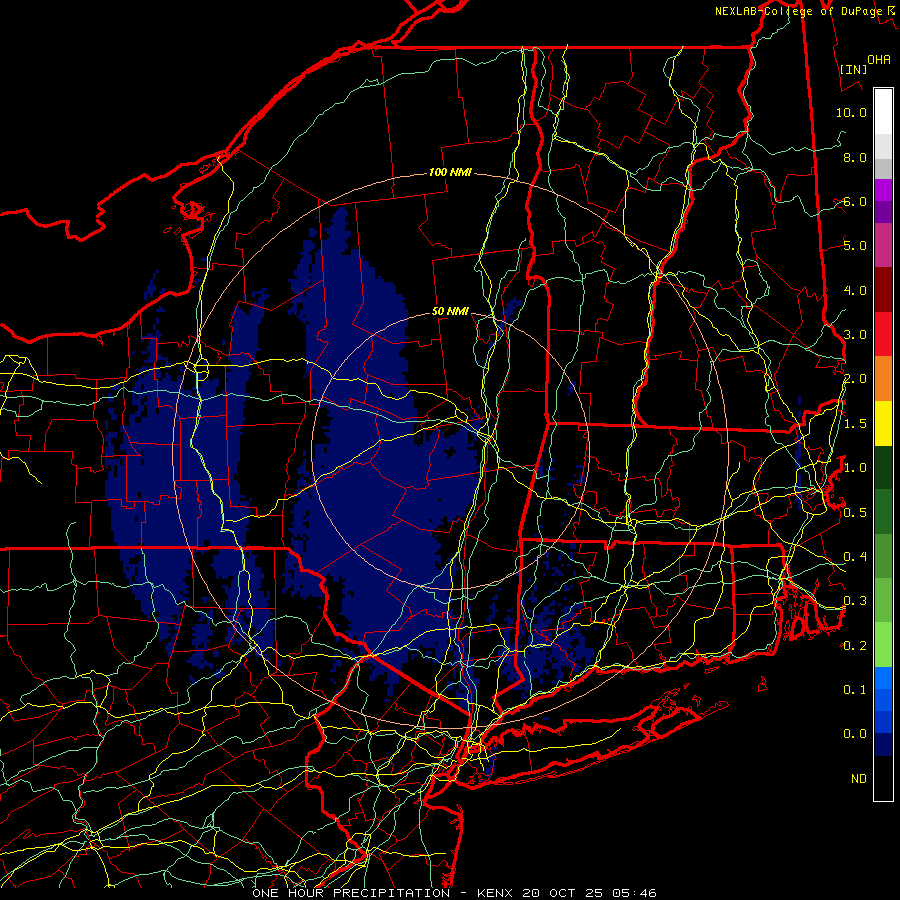Click the ND legend label
Viewport: 900px width, 900px height.
point(859,778)
